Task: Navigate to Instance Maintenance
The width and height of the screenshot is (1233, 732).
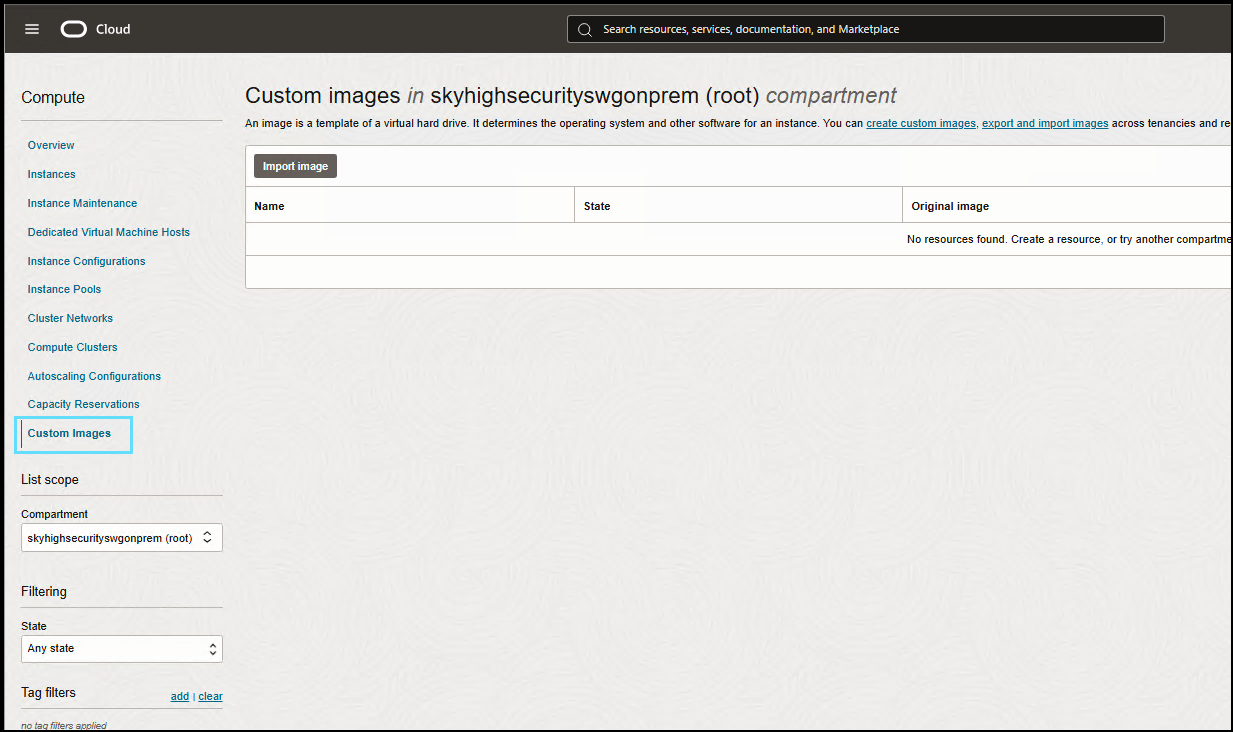Action: coord(82,204)
